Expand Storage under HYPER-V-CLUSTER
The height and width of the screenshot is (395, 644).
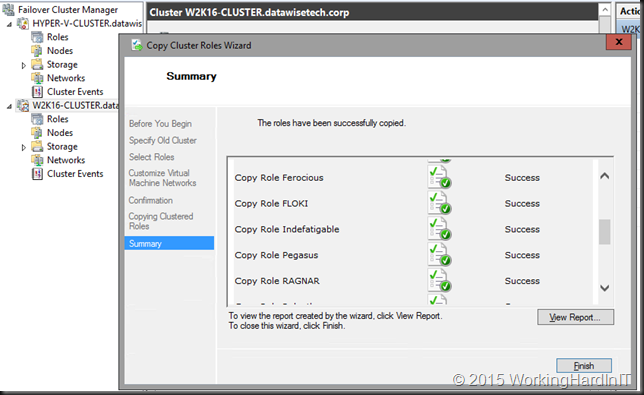tap(23, 65)
